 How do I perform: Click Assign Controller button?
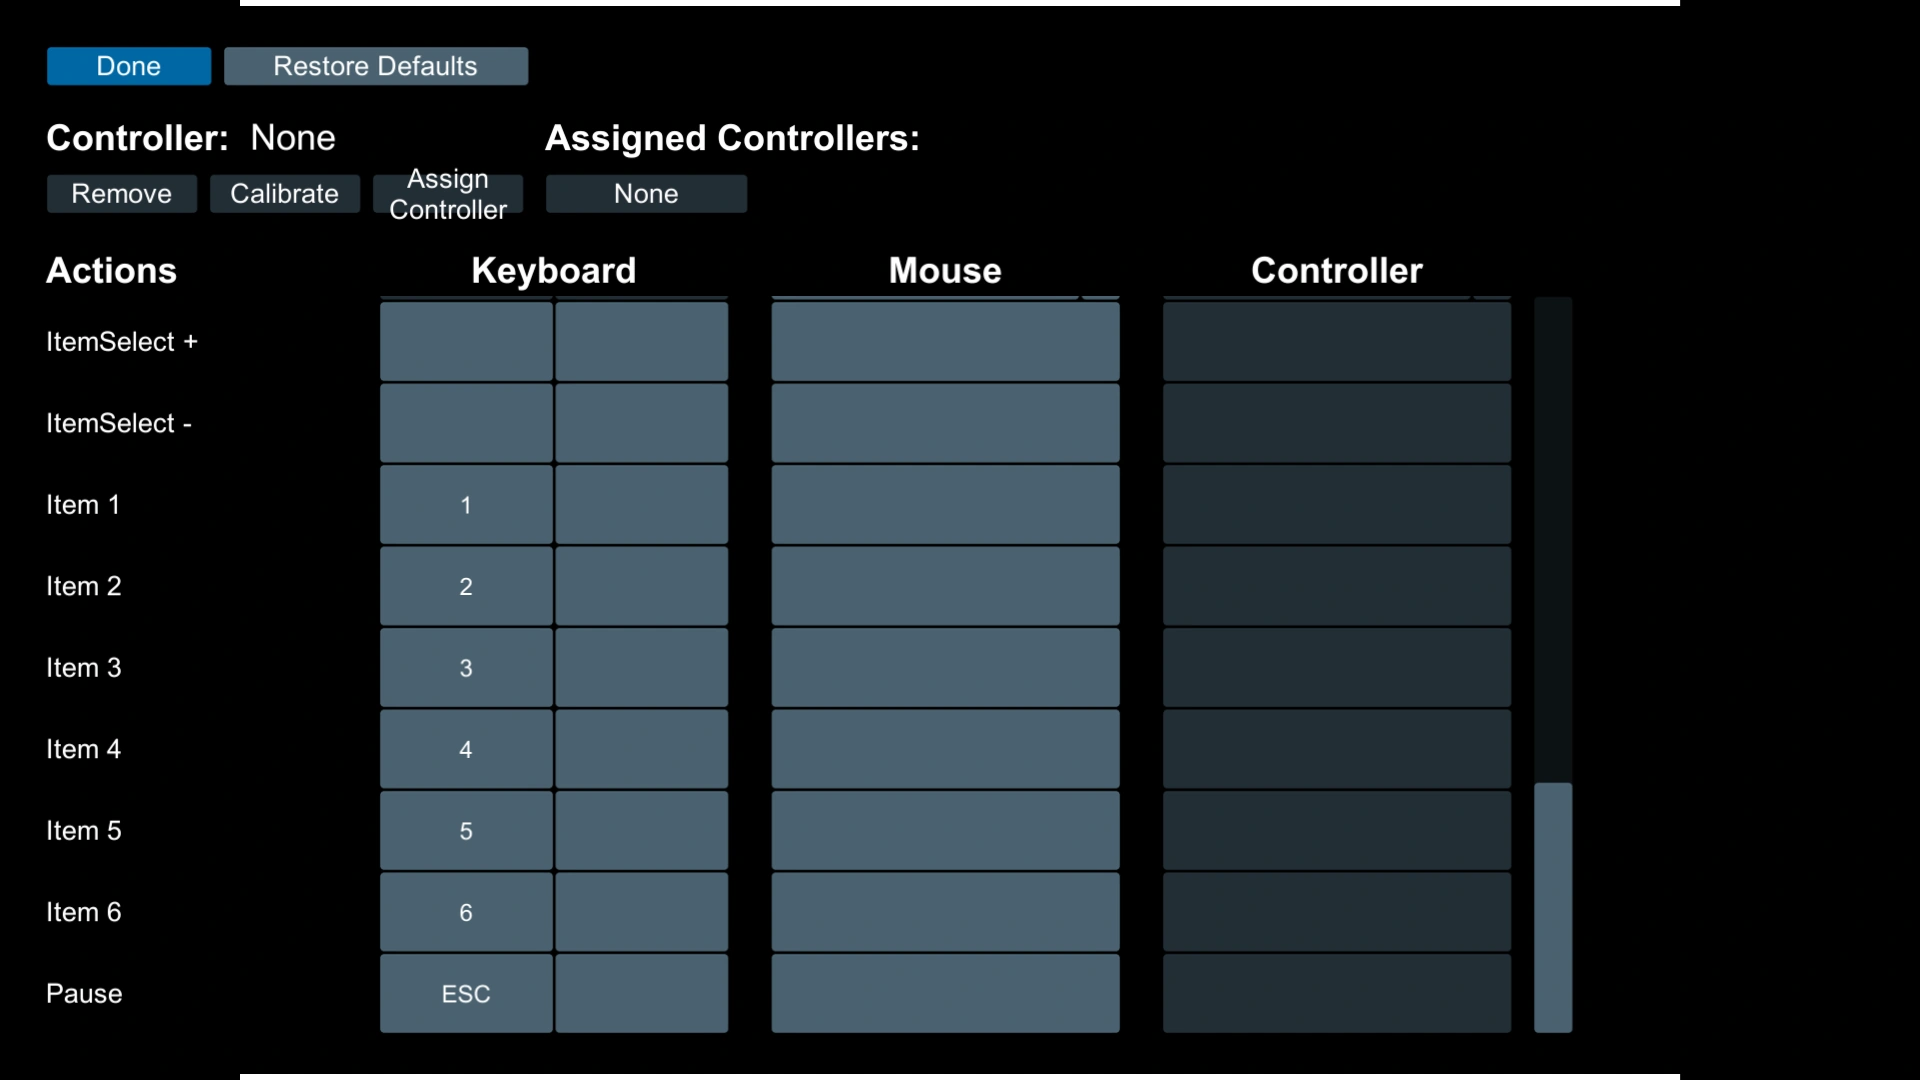(448, 194)
